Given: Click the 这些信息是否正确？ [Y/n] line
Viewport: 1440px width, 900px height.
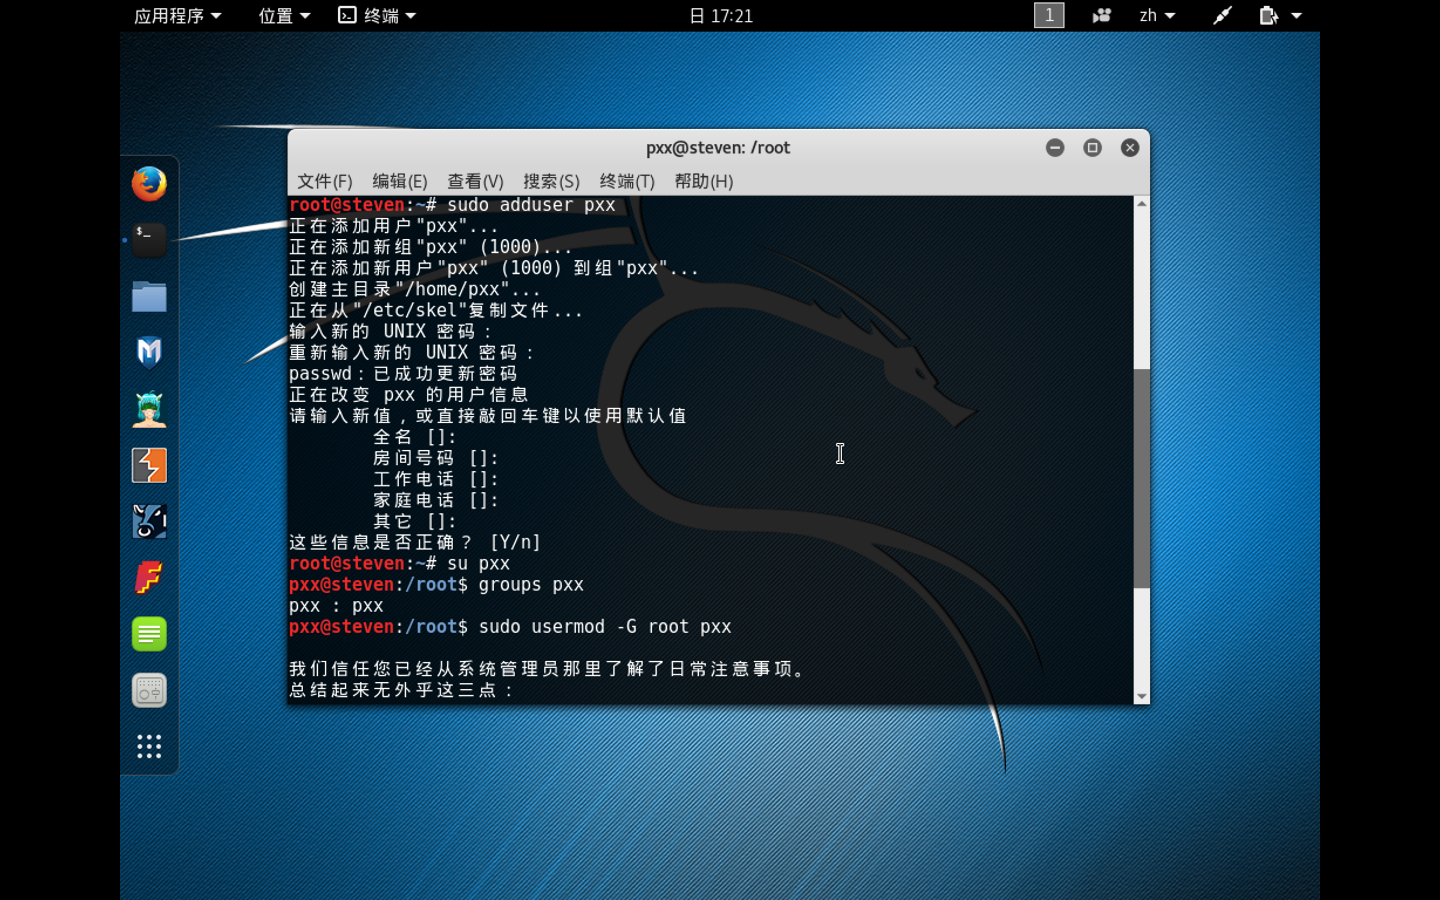Looking at the screenshot, I should click(415, 542).
